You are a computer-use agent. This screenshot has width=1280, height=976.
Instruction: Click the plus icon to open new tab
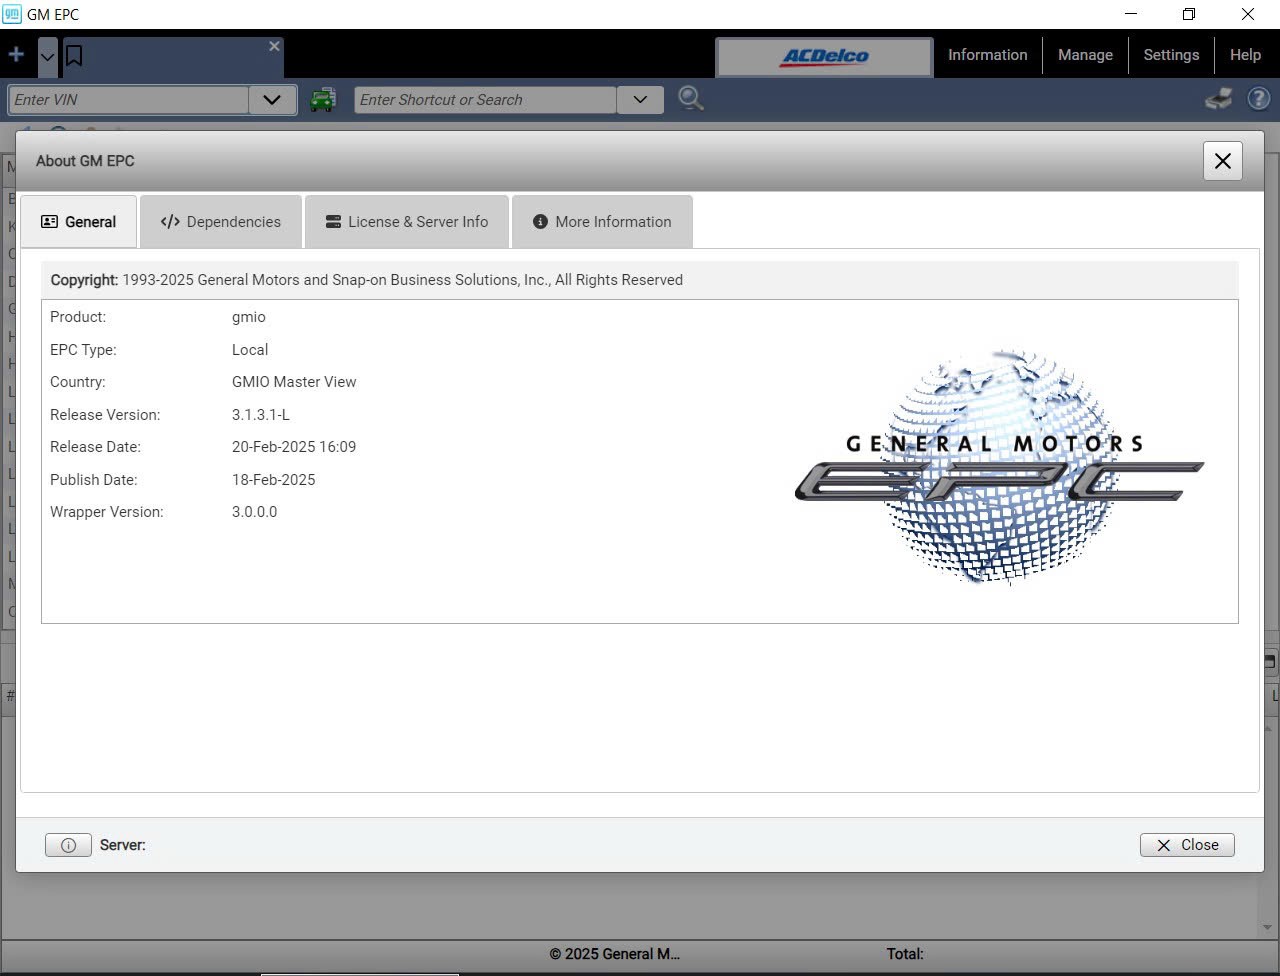click(15, 54)
